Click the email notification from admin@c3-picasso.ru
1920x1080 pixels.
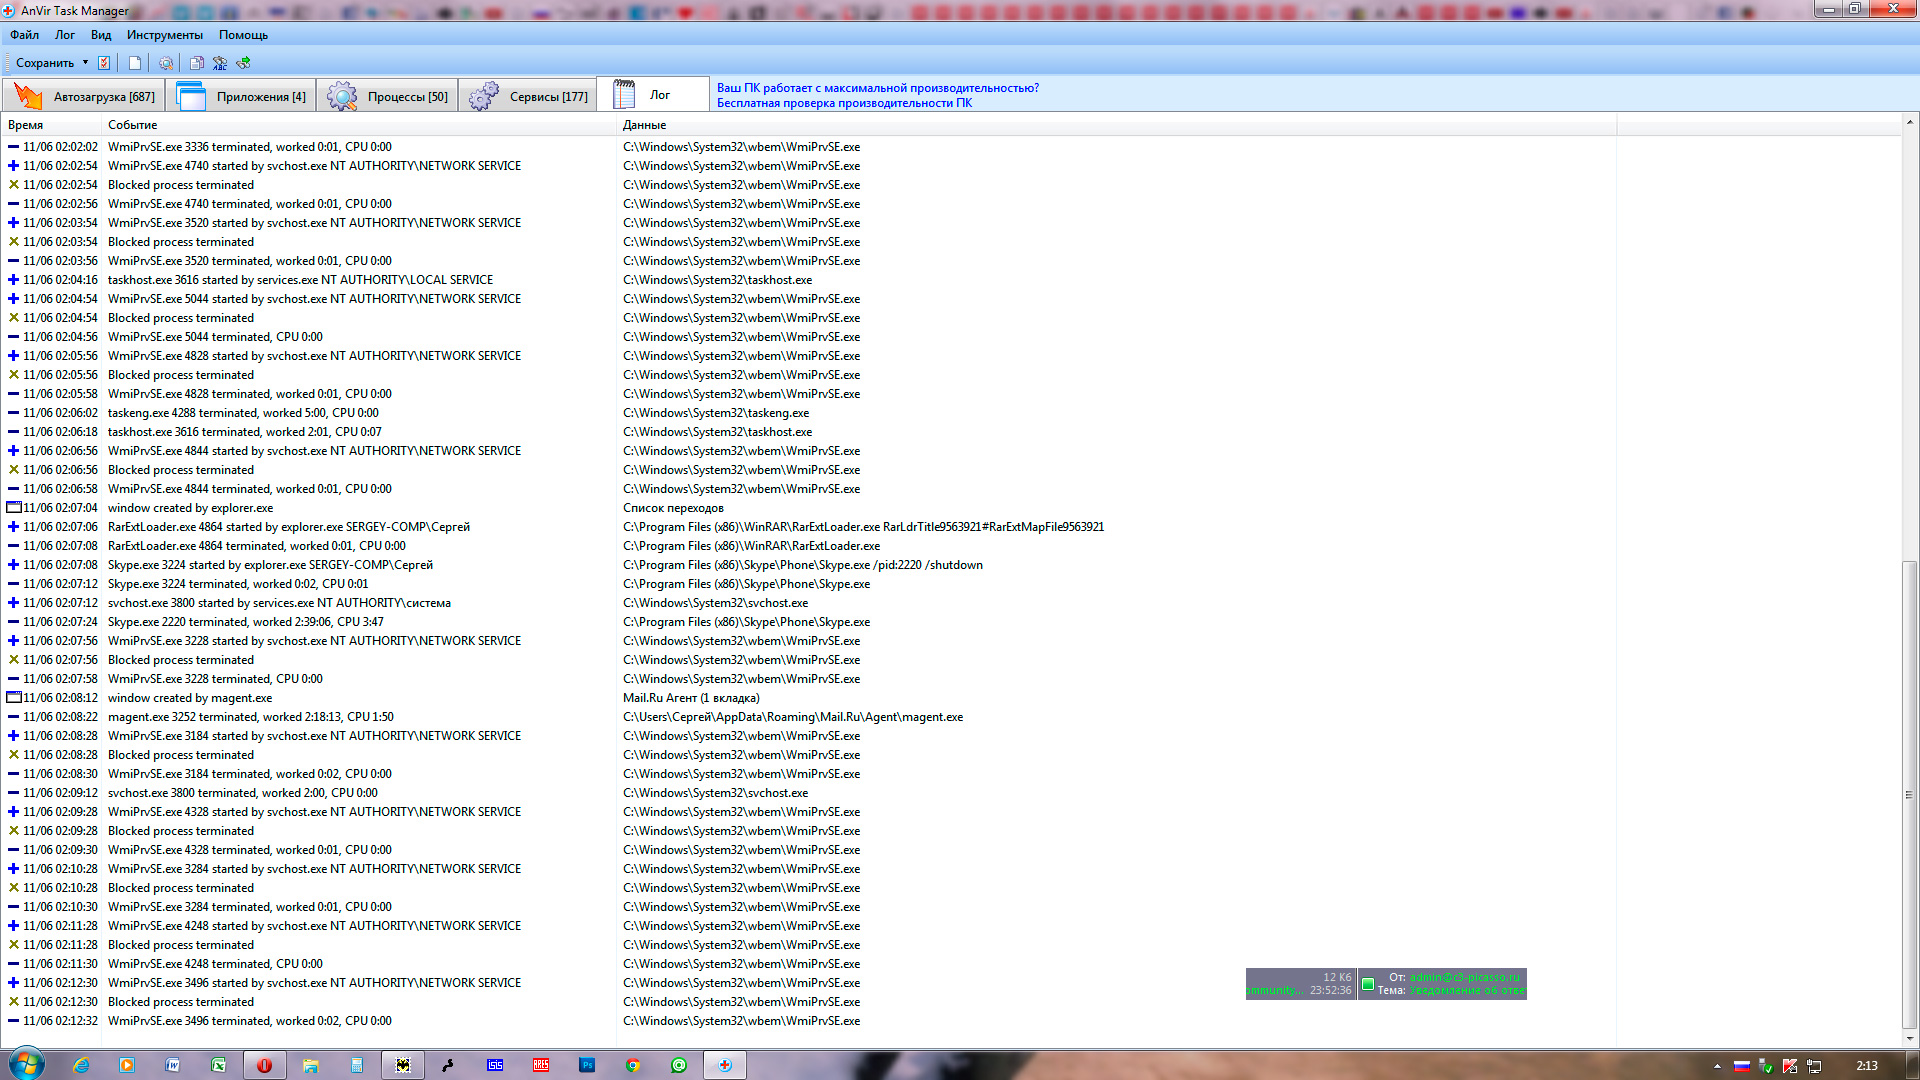[x=1442, y=984]
